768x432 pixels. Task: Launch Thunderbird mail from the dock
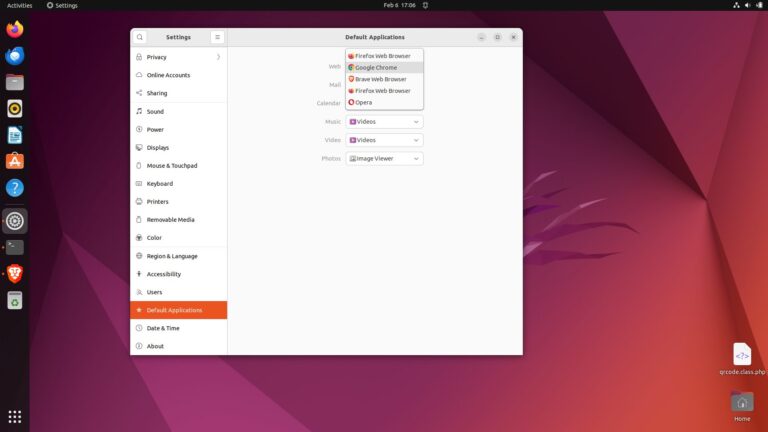pyautogui.click(x=15, y=56)
